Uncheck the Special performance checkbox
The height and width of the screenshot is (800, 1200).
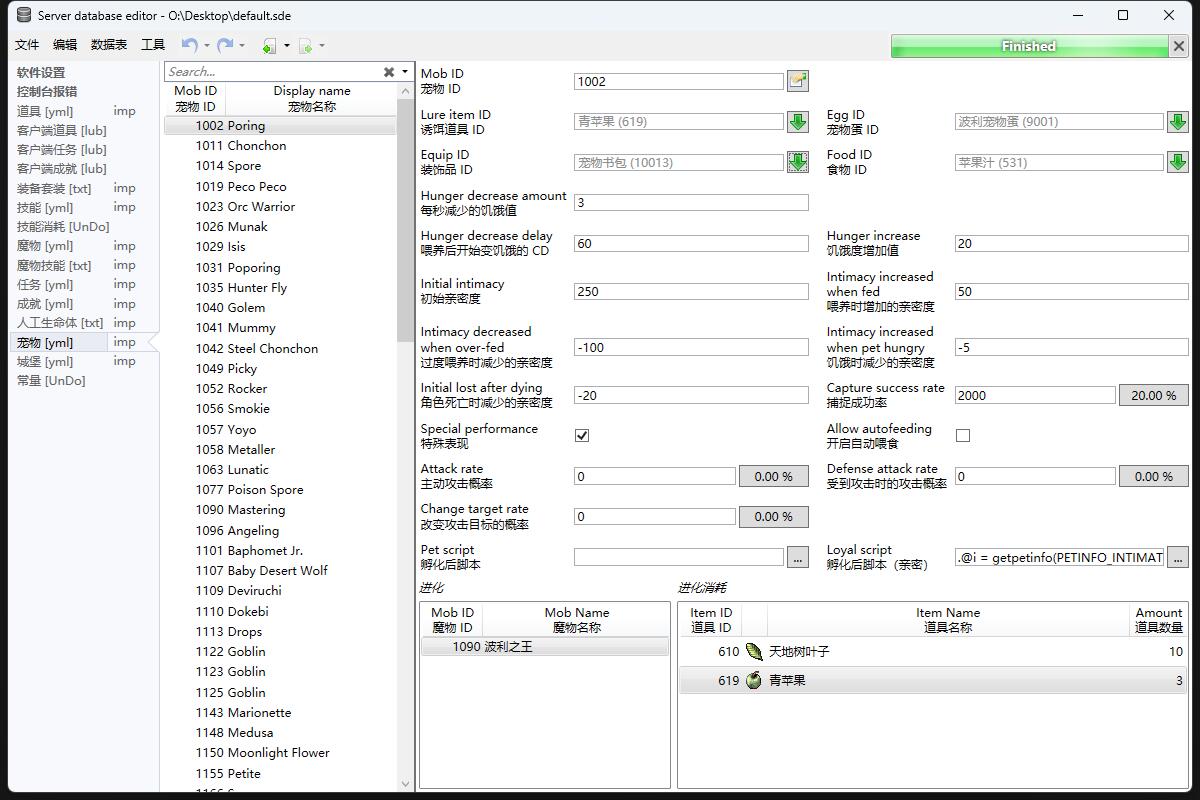pos(582,436)
